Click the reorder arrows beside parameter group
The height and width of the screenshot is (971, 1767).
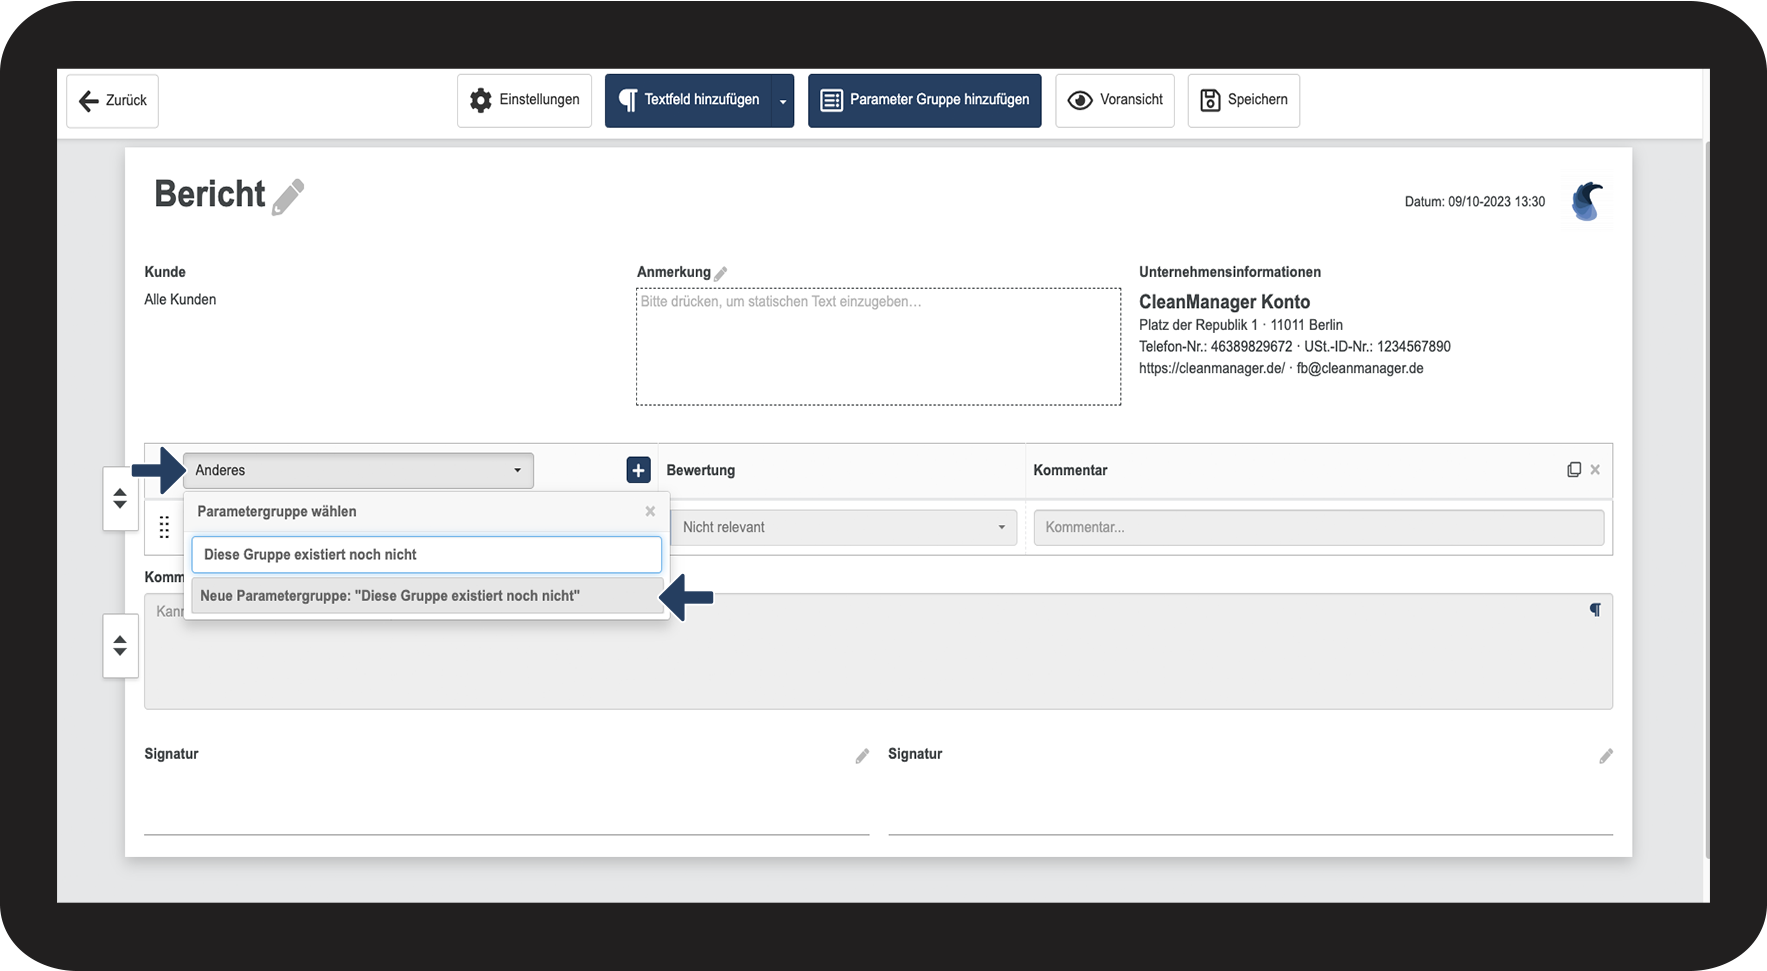(120, 498)
